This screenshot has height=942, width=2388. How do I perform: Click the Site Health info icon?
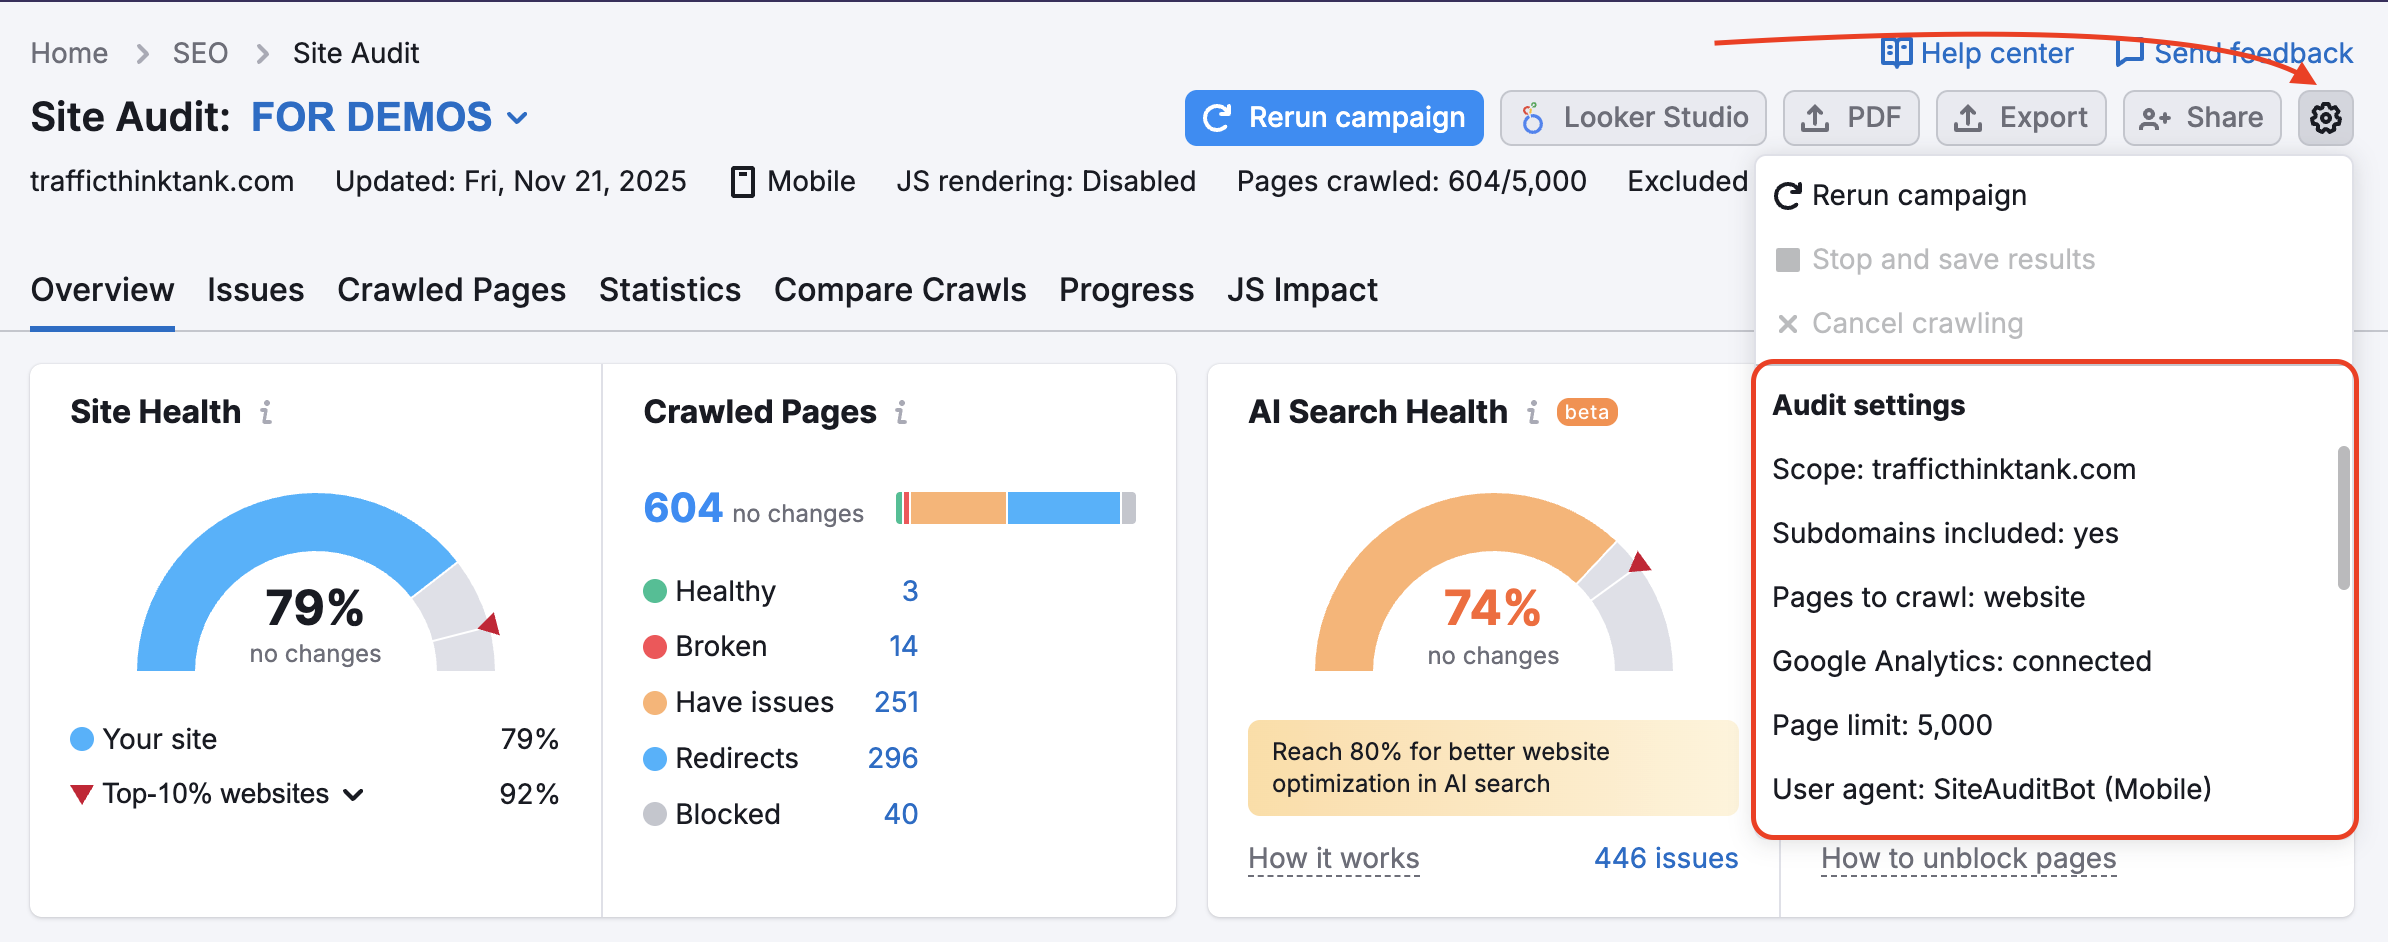click(x=266, y=412)
